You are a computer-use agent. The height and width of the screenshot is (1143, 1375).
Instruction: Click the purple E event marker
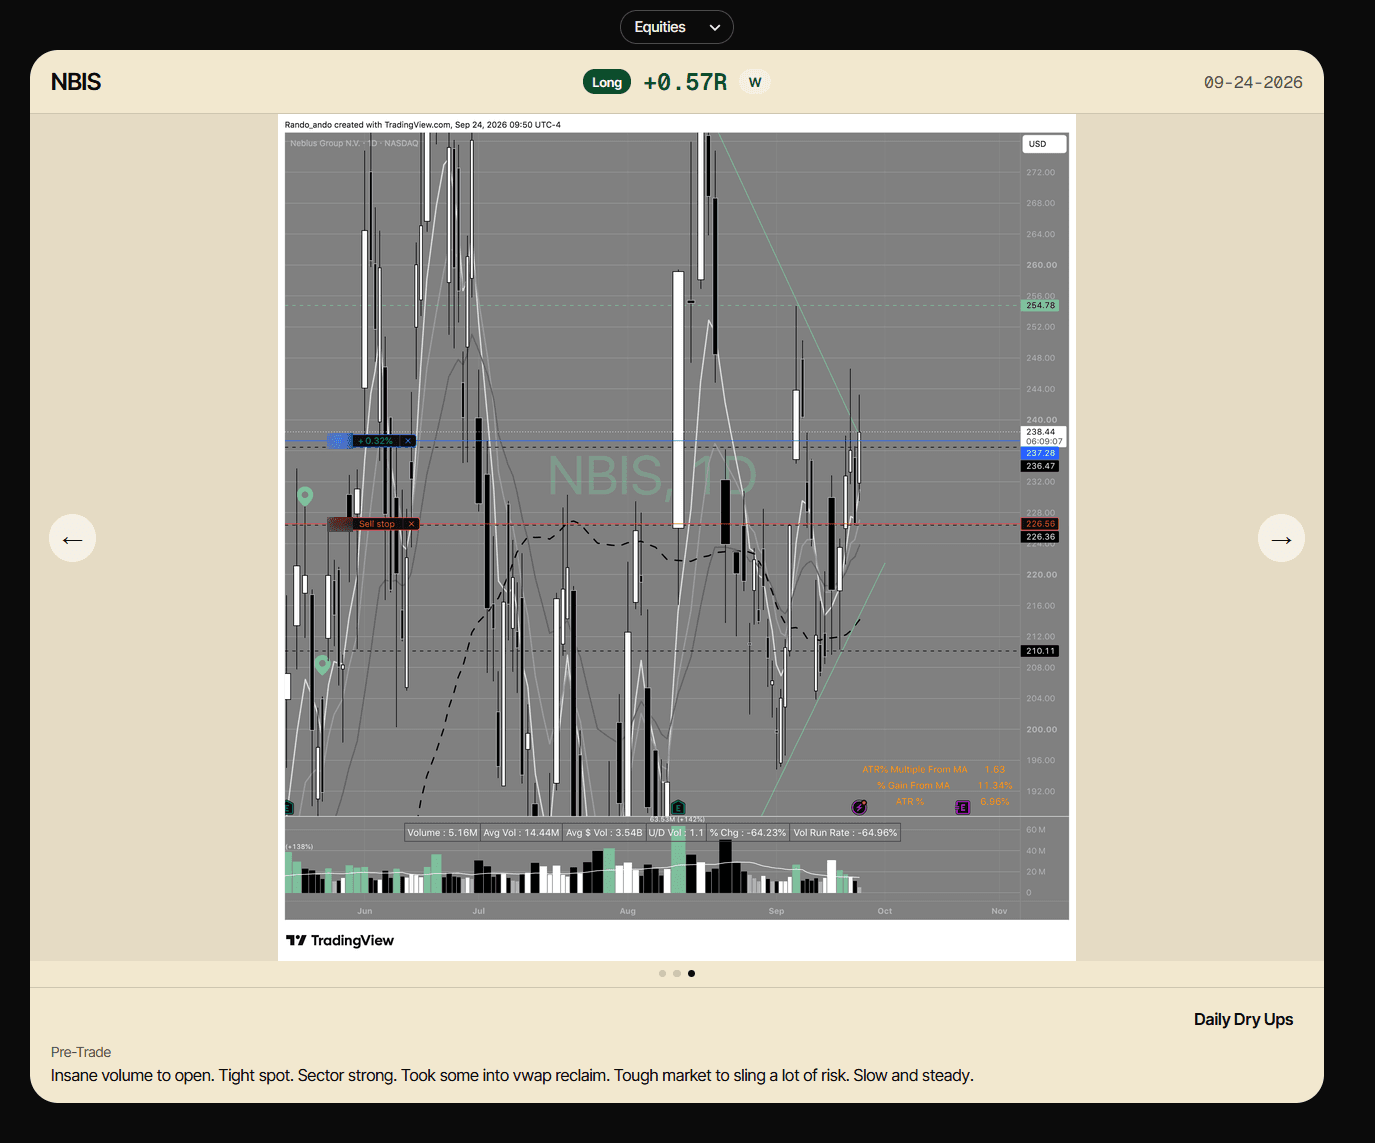pyautogui.click(x=963, y=807)
